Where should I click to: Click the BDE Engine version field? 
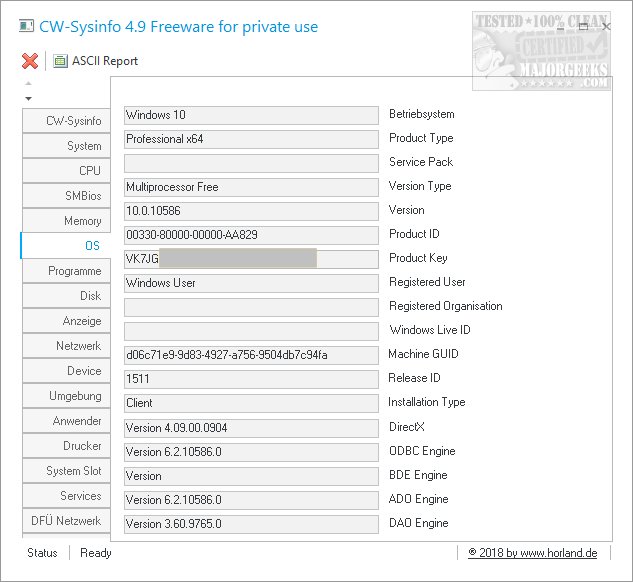[251, 476]
